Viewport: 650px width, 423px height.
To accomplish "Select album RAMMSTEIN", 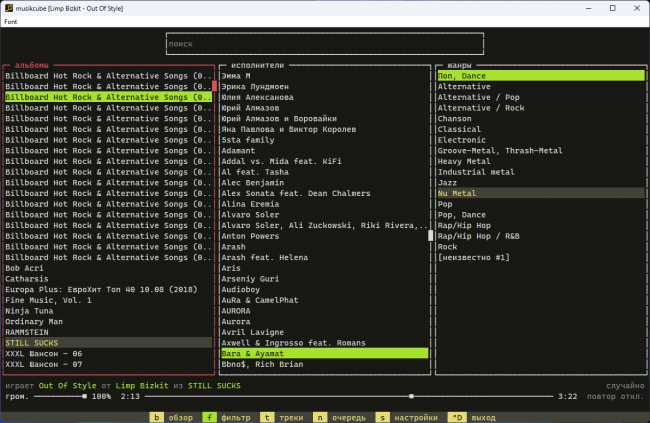I will 108,333.
